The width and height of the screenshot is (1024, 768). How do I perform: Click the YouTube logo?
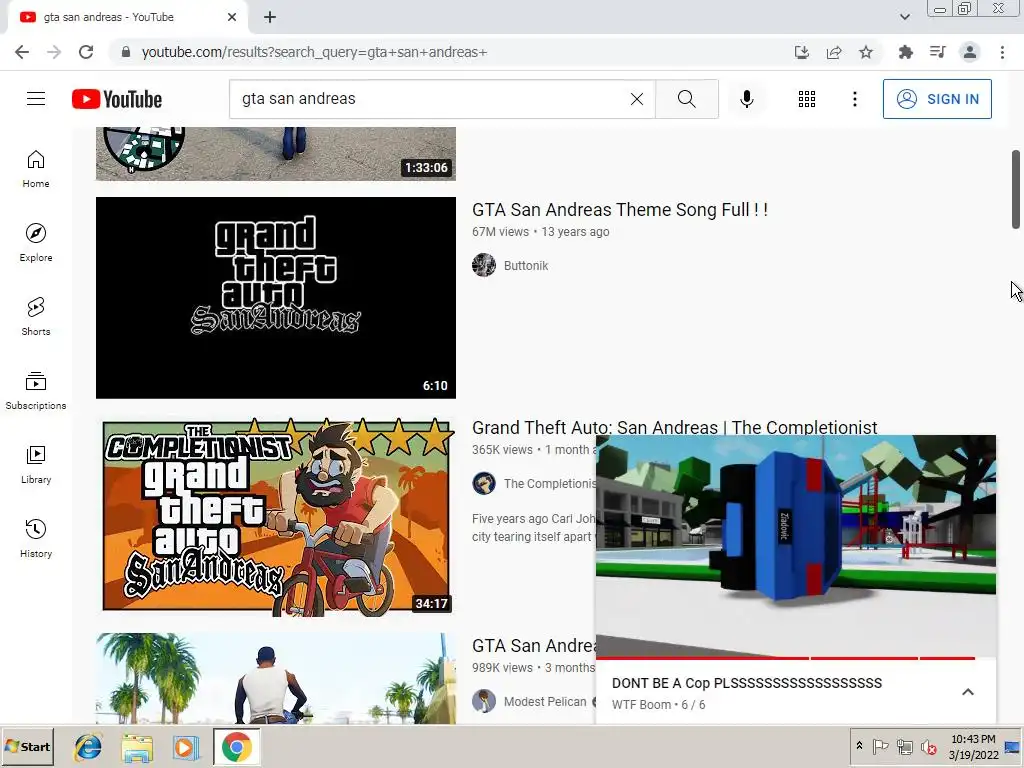117,99
